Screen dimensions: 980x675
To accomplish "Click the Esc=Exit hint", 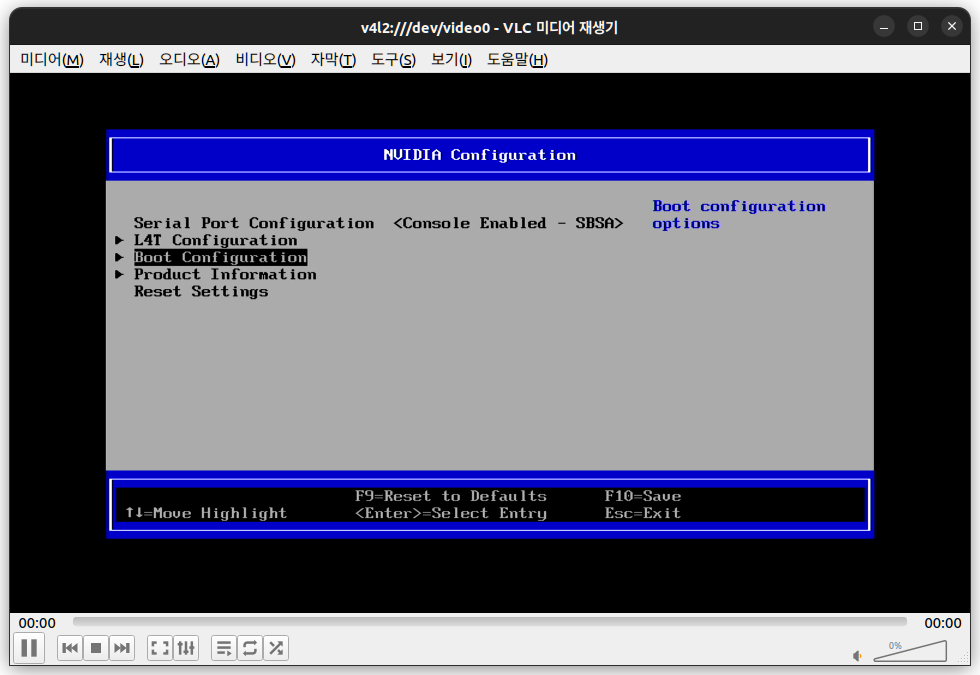I will click(x=642, y=513).
